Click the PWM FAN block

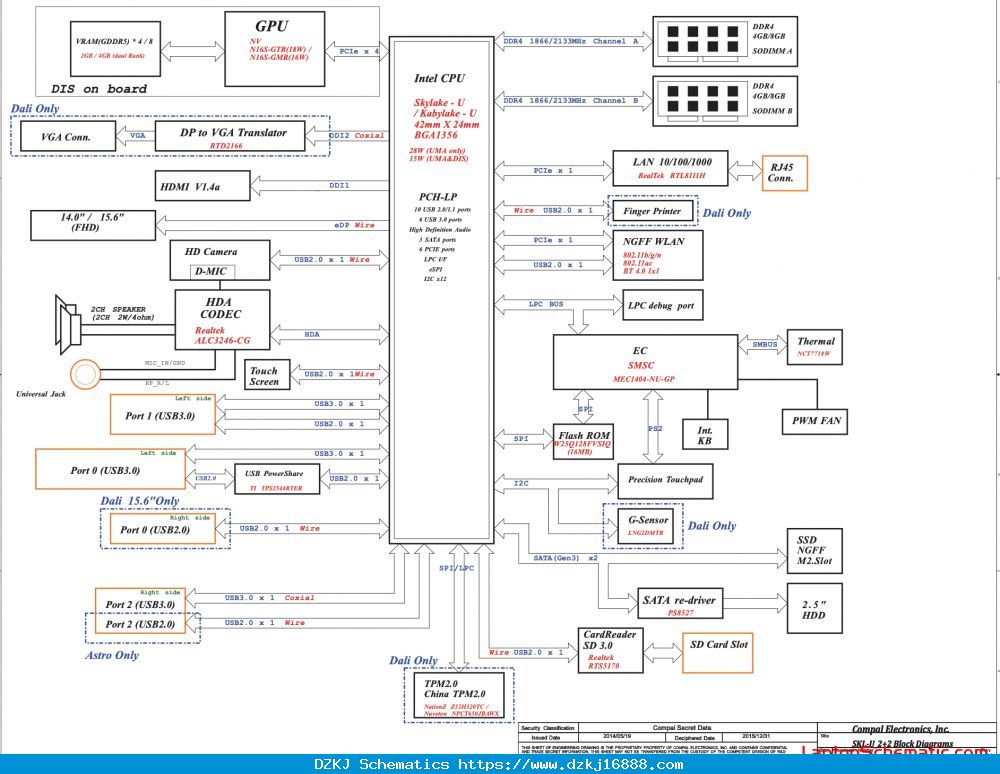tap(815, 421)
